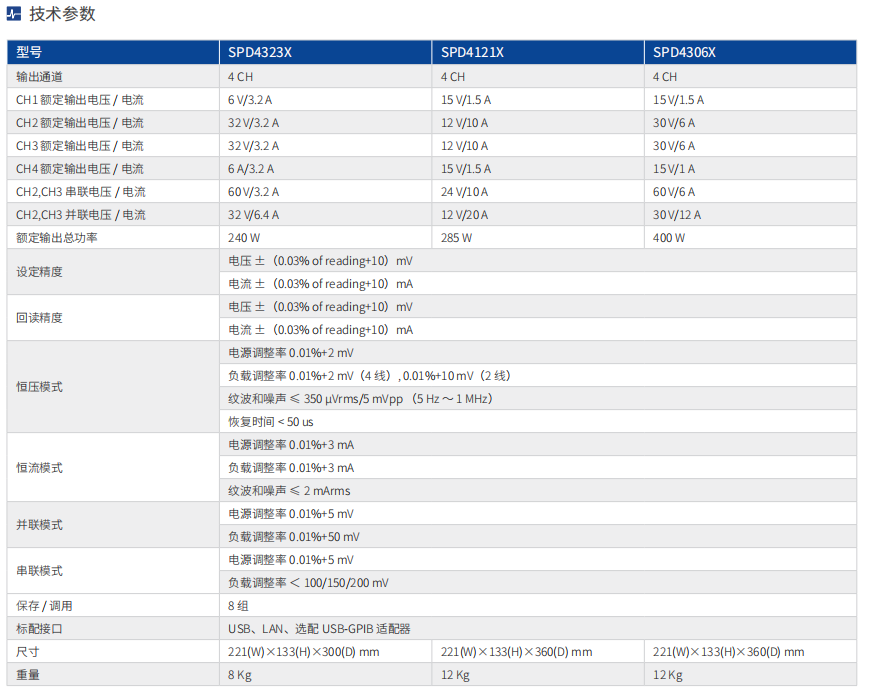Screen dimensions: 876x695
Task: Click the 串联模式 row label
Action: click(x=39, y=571)
